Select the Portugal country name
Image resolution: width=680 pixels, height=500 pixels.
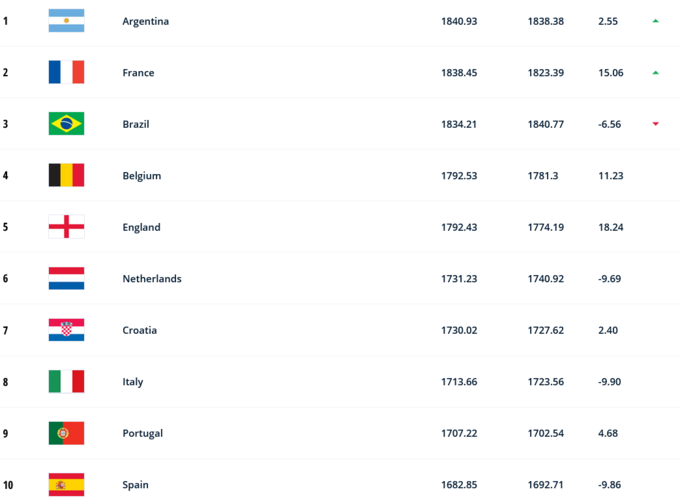pyautogui.click(x=142, y=433)
